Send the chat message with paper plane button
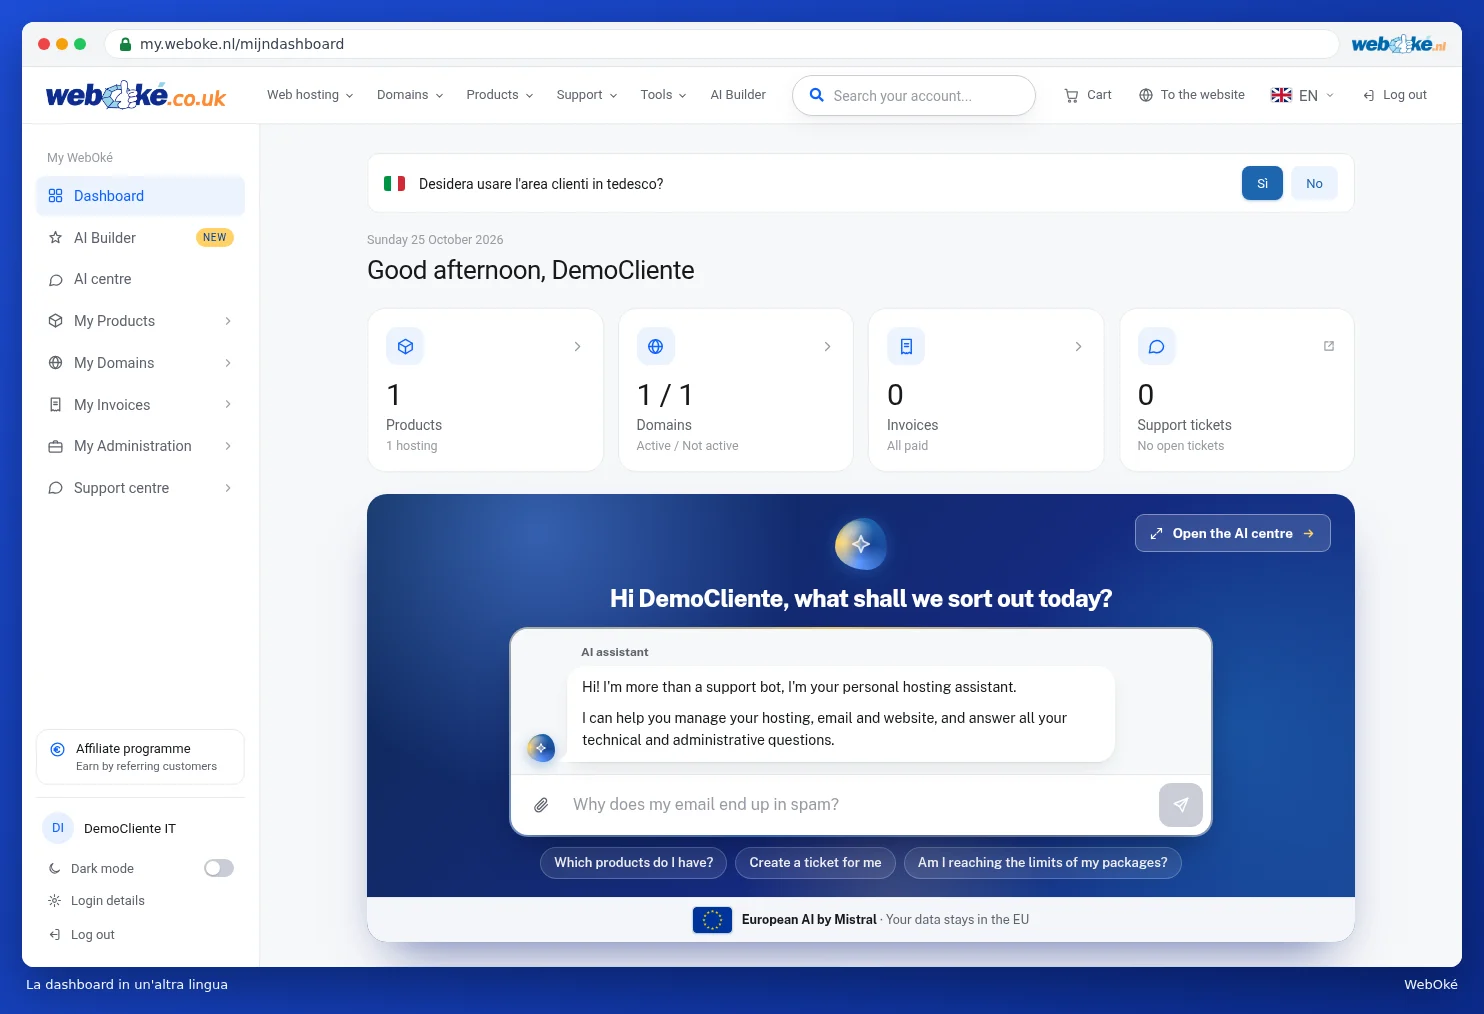 [1180, 805]
